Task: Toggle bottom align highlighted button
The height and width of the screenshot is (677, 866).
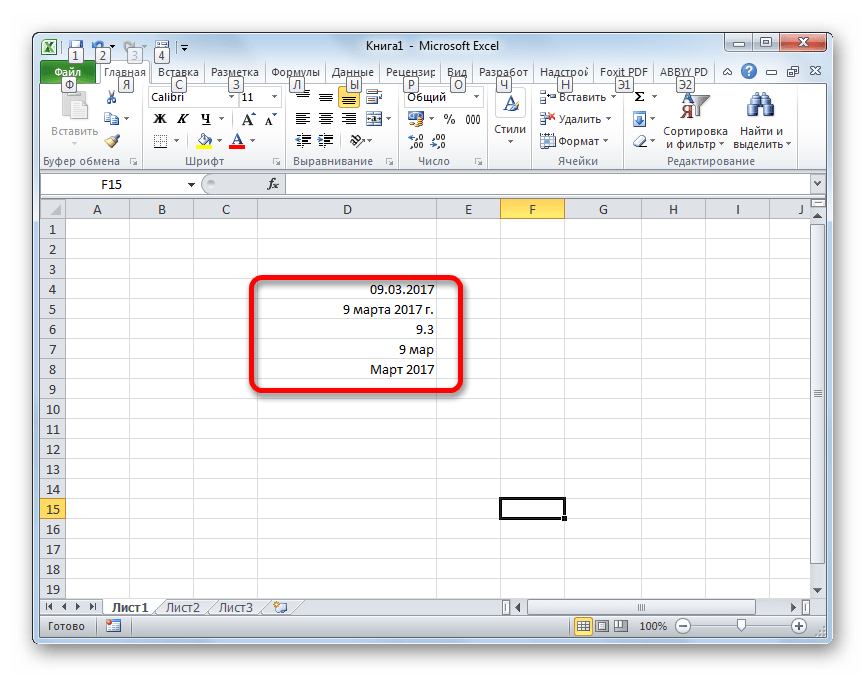Action: pyautogui.click(x=349, y=98)
